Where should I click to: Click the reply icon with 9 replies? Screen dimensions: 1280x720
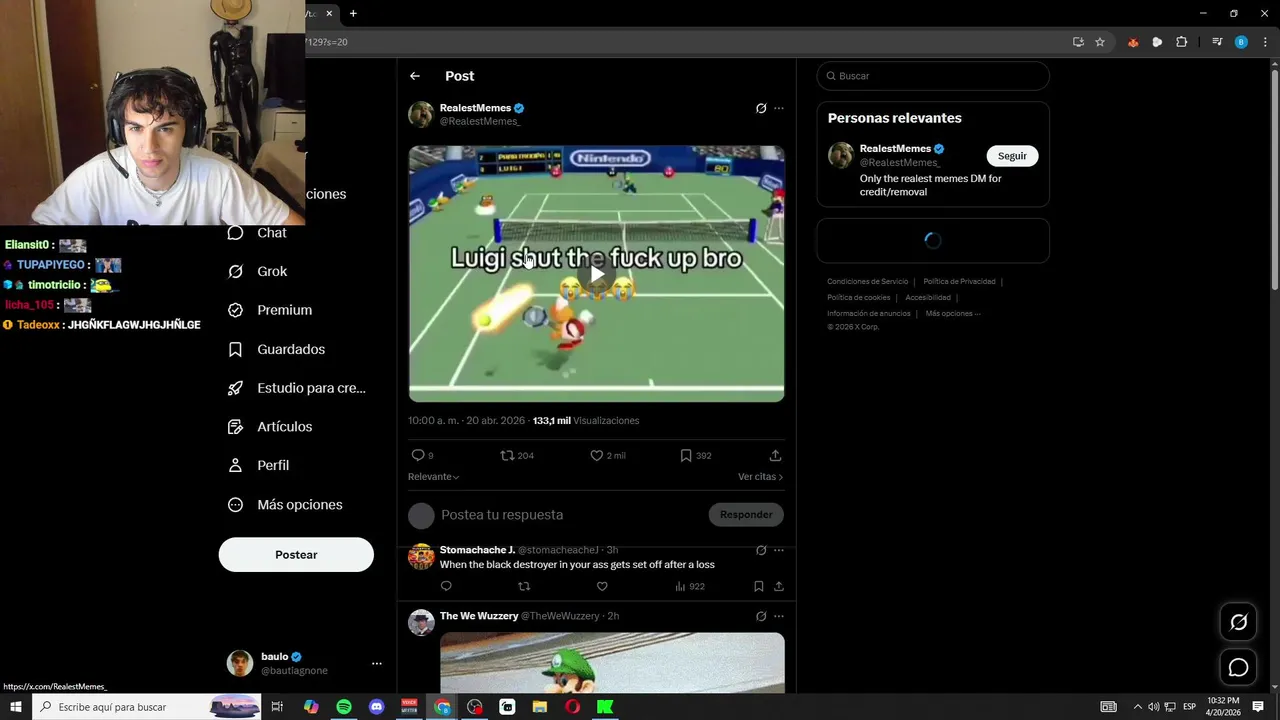point(418,455)
